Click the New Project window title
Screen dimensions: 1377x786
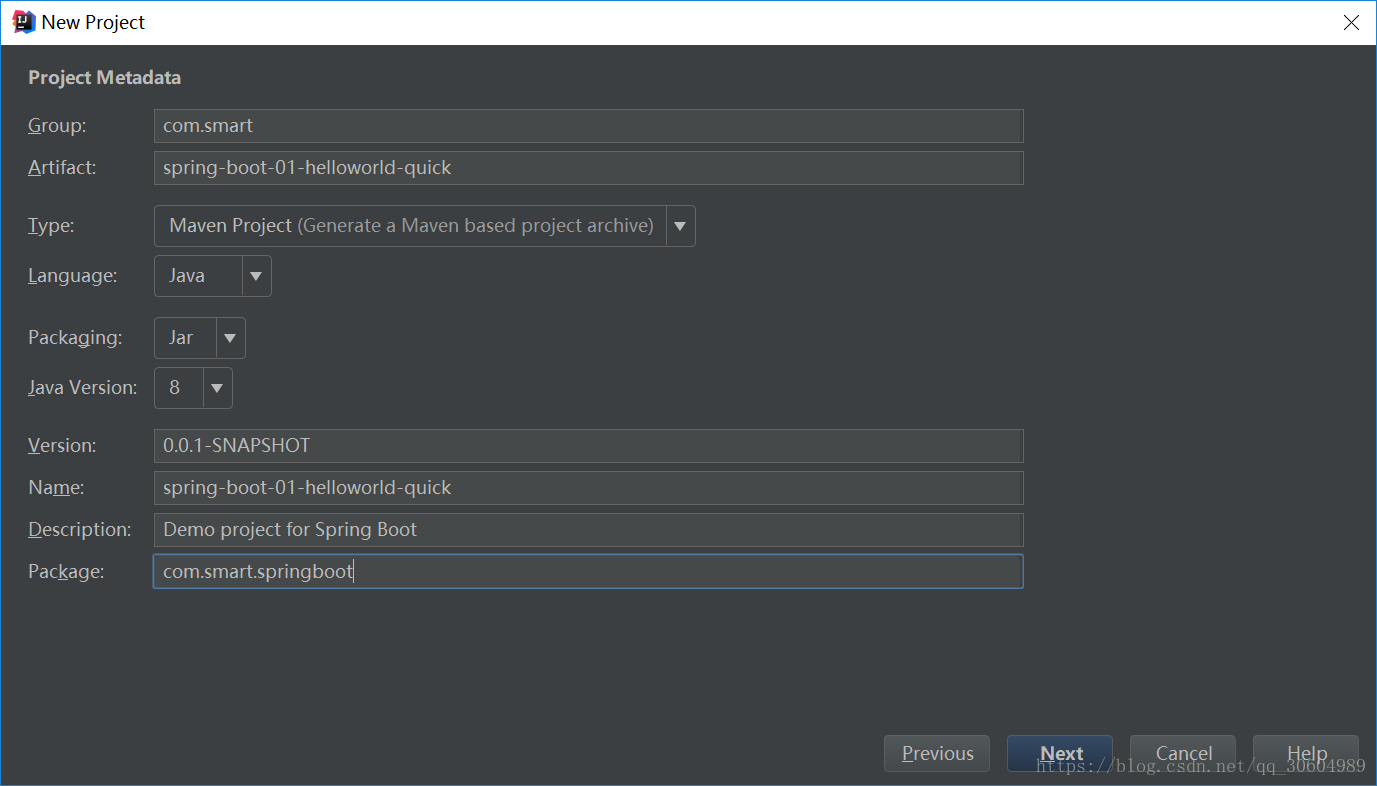tap(93, 22)
